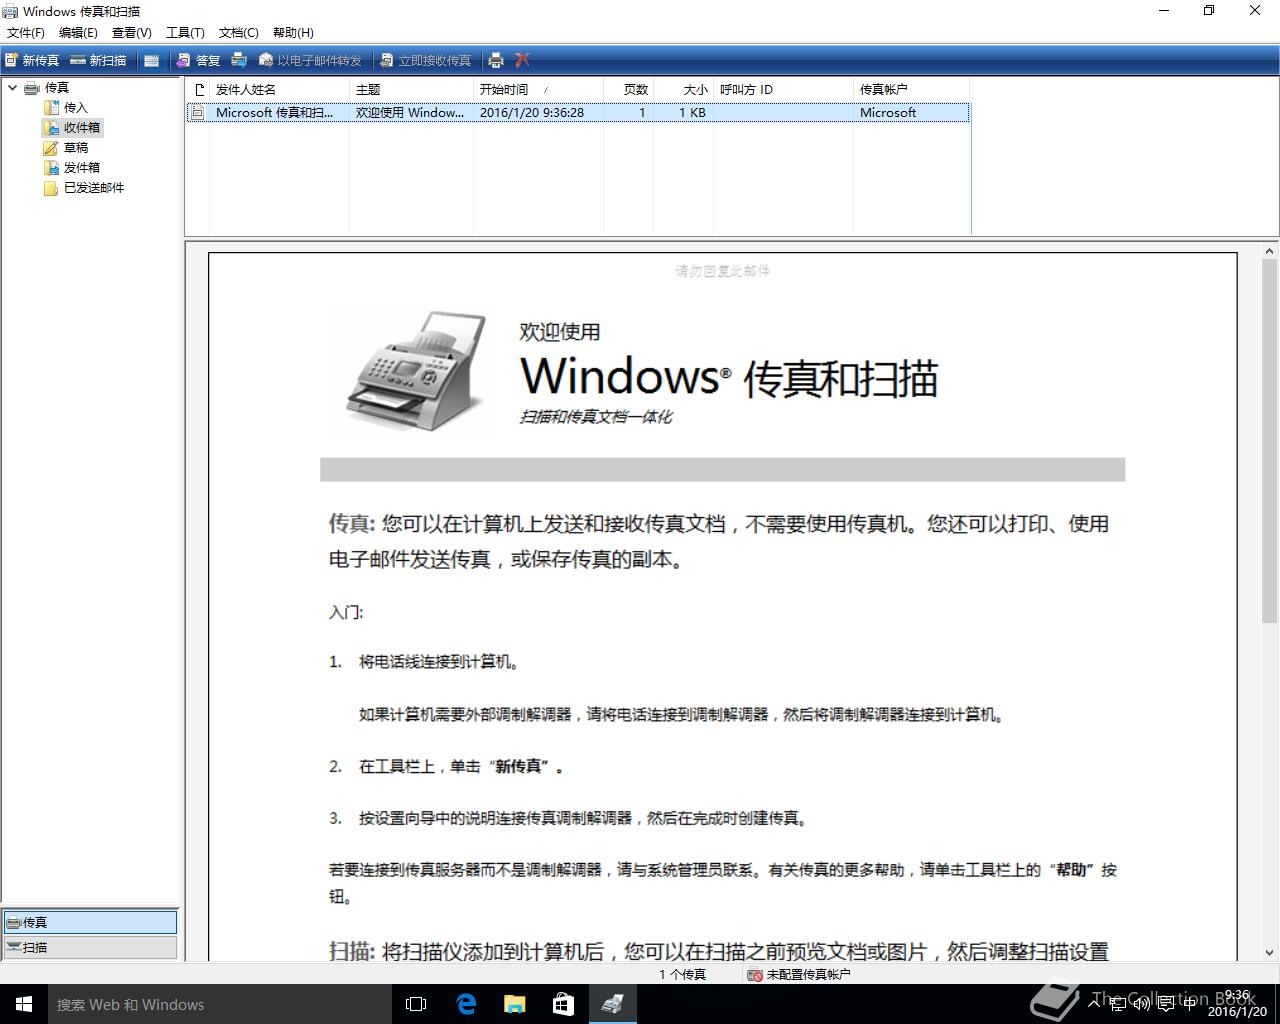Select the 传真 root item in tree
This screenshot has width=1280, height=1024.
pos(56,88)
